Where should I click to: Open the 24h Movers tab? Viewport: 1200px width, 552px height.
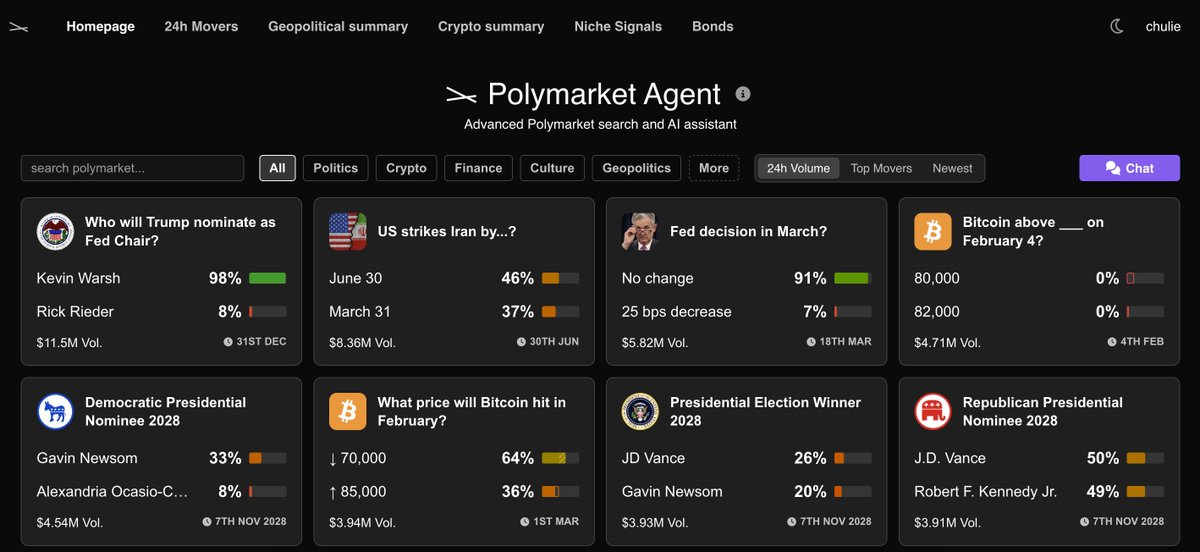[201, 27]
